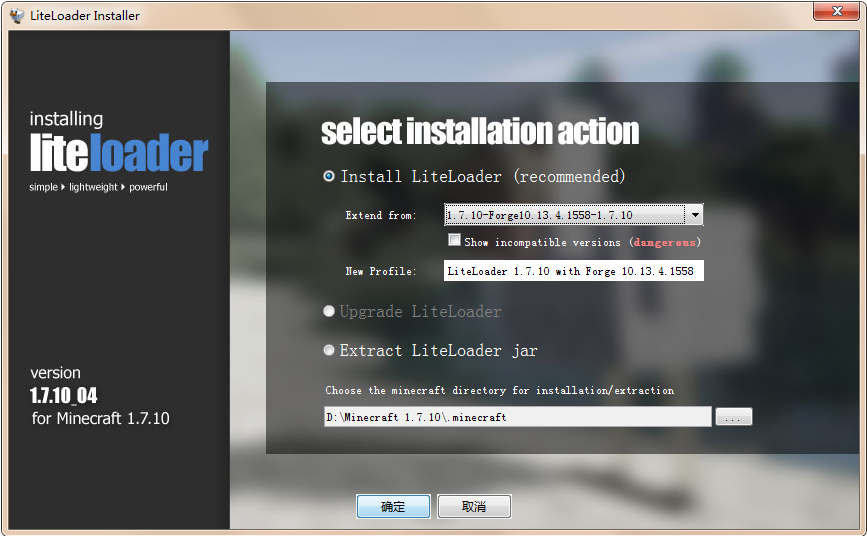Select Install LiteLoader (recommended) radio button

pos(329,176)
